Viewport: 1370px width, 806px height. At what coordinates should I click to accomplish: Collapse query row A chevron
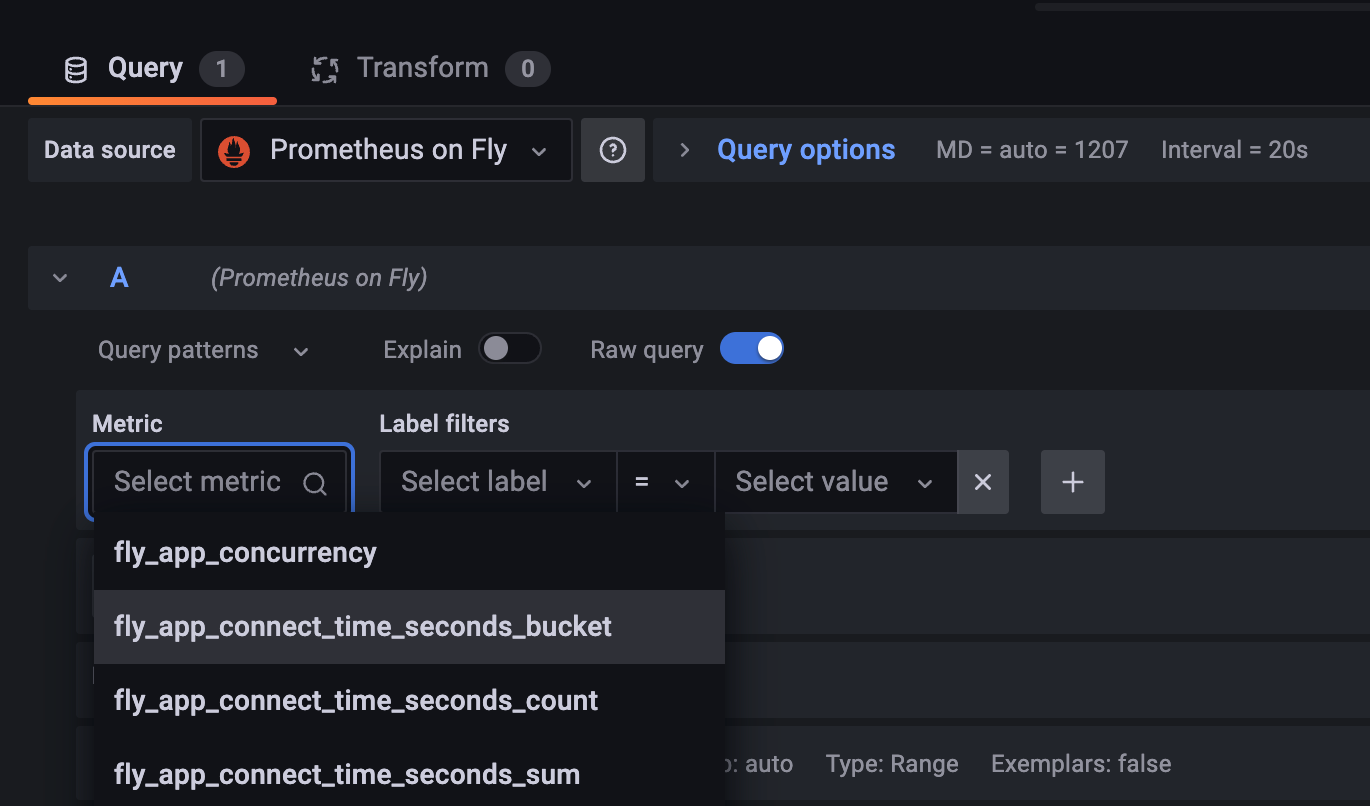tap(60, 278)
